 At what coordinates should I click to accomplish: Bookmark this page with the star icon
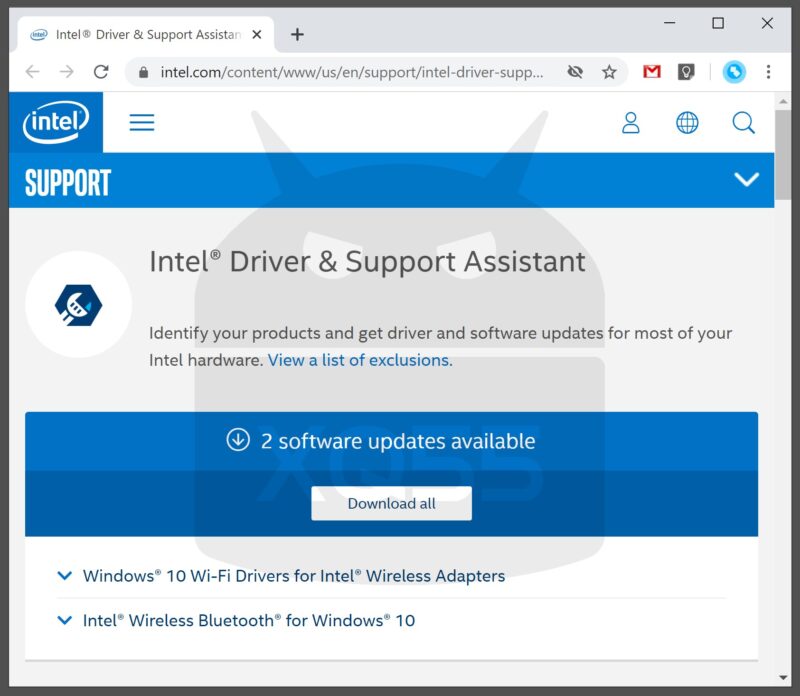(x=608, y=72)
